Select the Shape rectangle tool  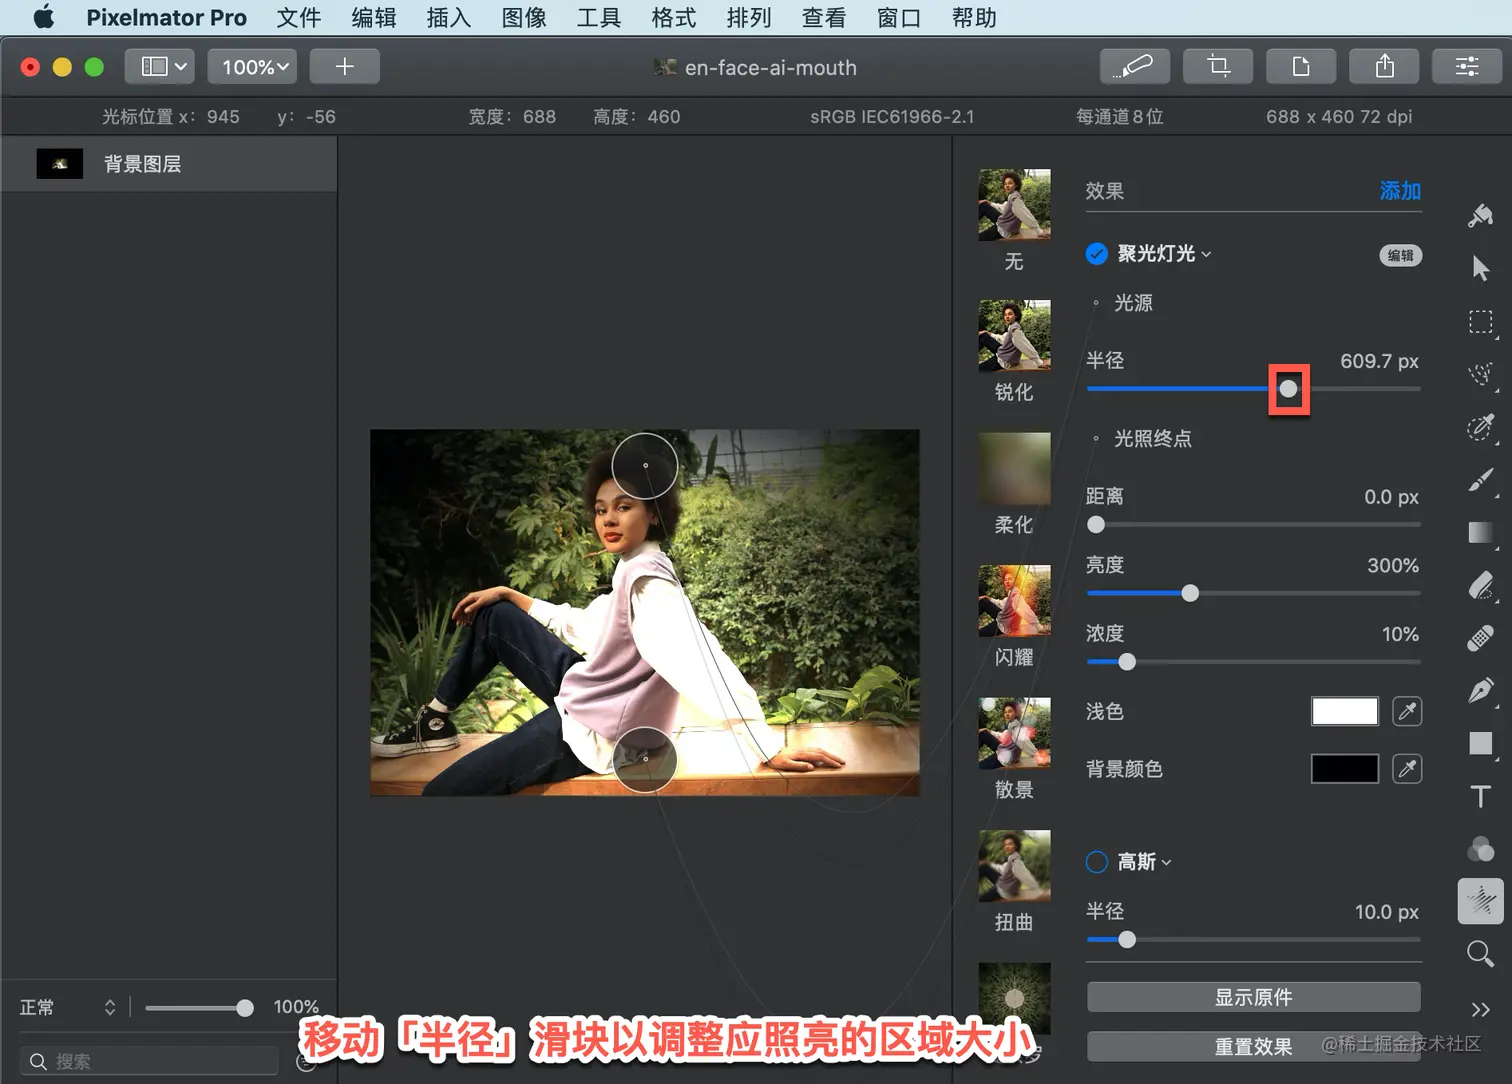tap(1481, 743)
